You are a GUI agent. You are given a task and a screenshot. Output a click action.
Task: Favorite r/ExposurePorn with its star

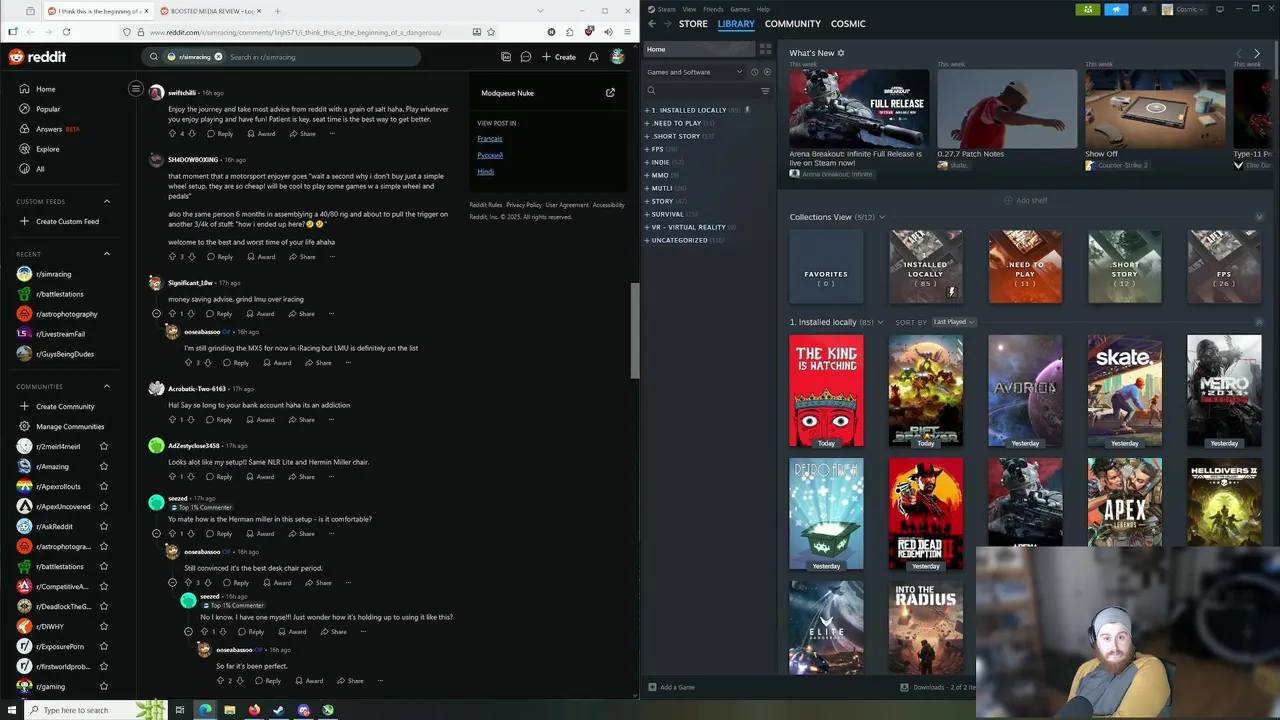click(x=104, y=647)
